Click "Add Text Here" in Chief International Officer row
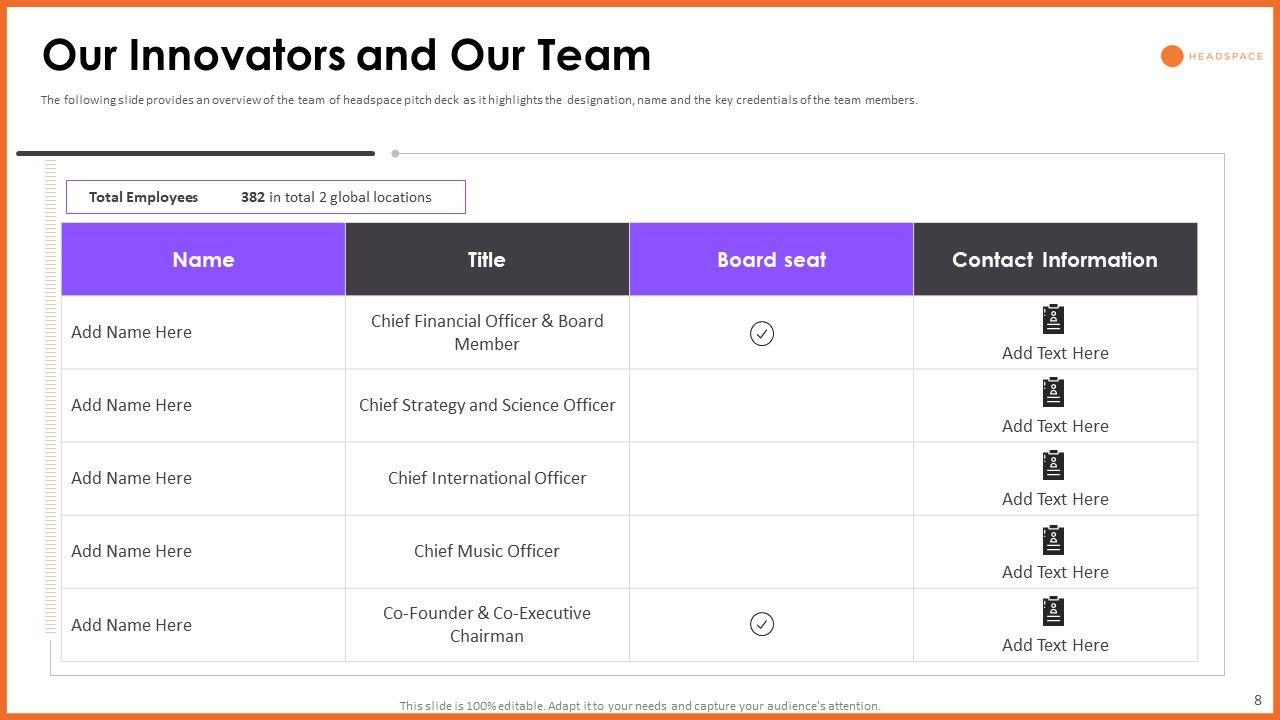 coord(1055,499)
